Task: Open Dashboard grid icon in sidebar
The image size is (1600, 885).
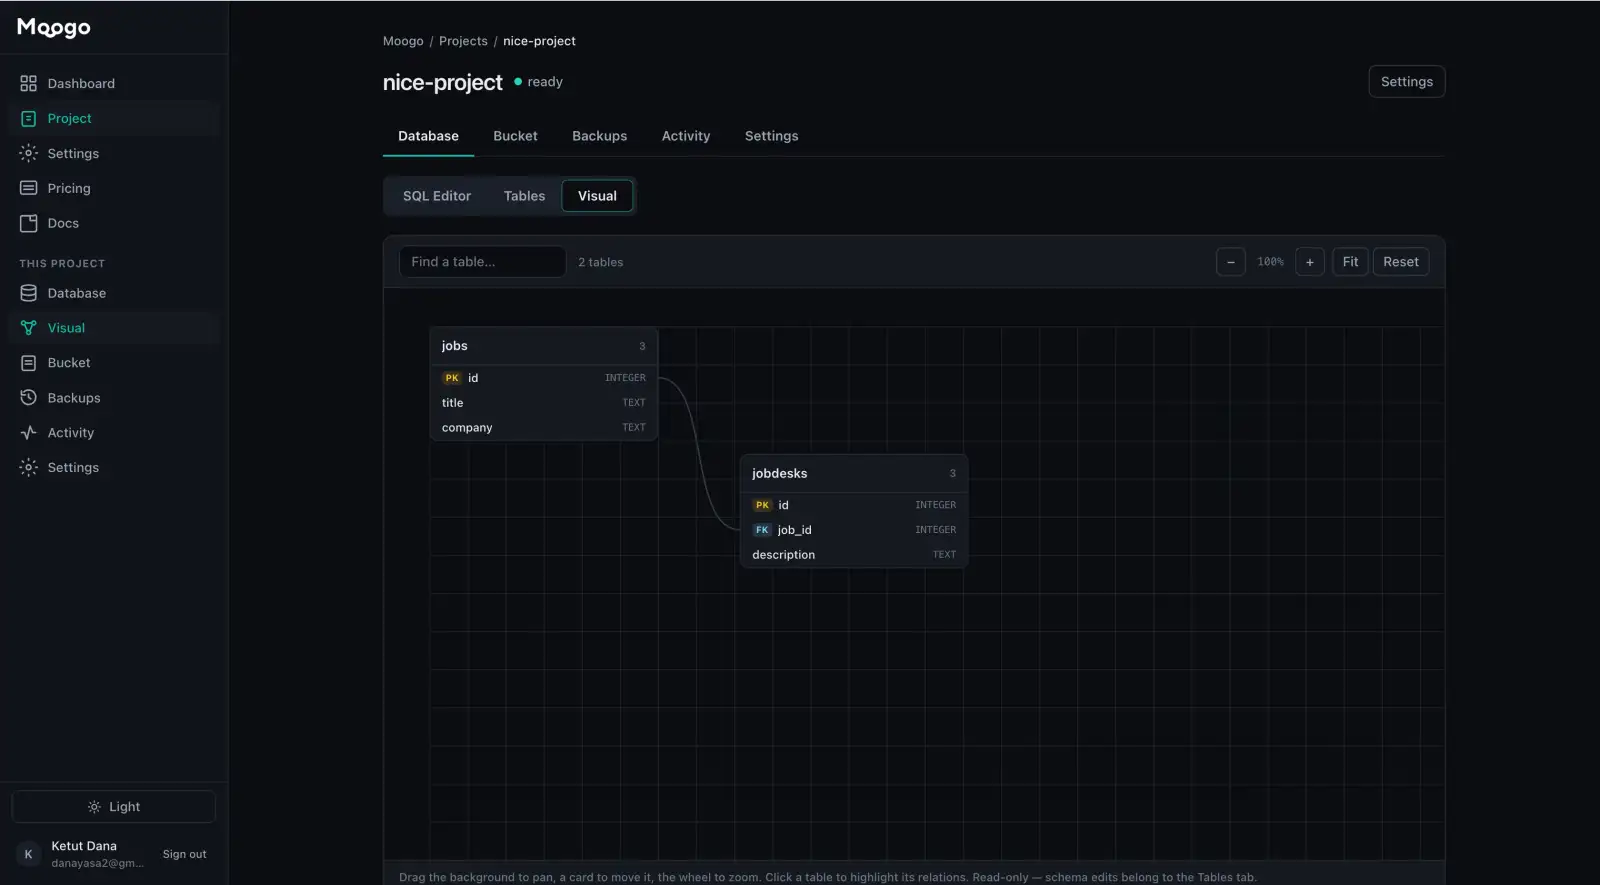Action: 28,84
